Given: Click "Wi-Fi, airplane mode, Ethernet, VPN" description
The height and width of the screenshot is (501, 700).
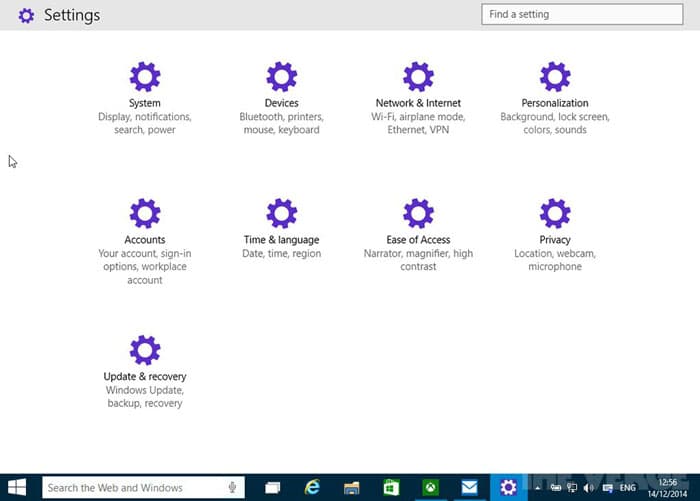Looking at the screenshot, I should tap(418, 123).
